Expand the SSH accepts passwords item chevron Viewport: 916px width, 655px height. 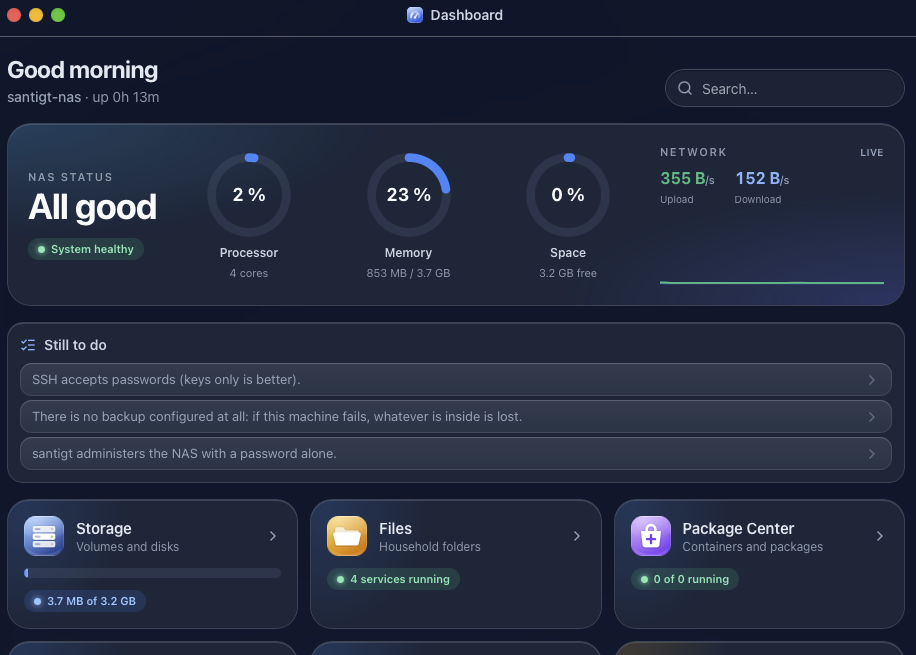[x=872, y=380]
